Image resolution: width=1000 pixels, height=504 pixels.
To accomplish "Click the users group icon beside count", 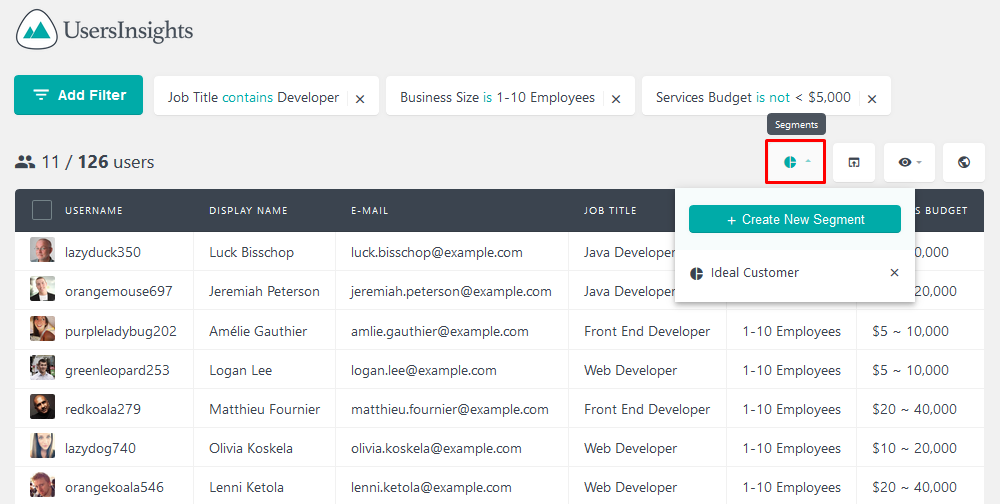I will point(25,162).
